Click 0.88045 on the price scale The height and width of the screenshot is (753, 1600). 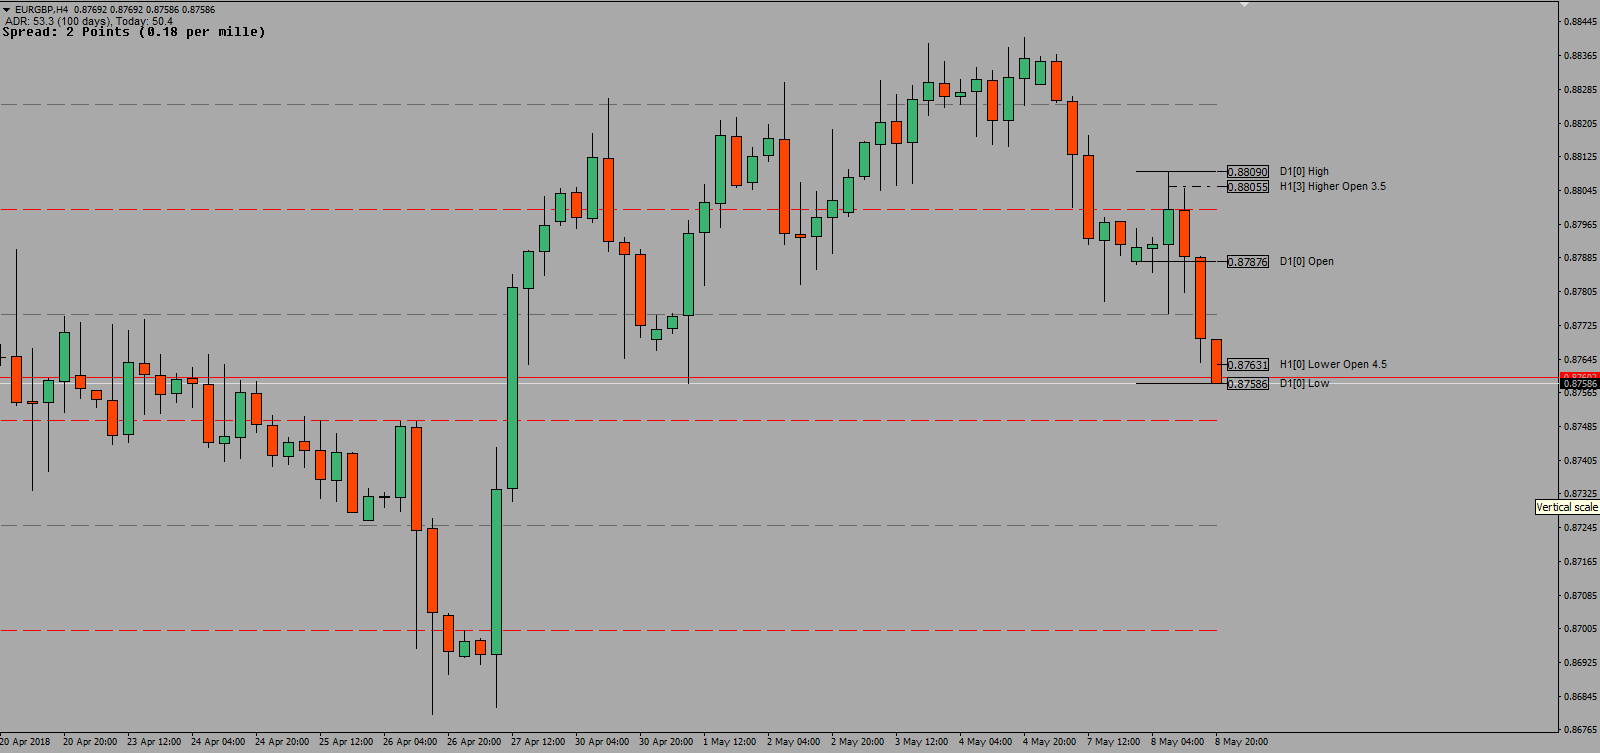click(1580, 191)
